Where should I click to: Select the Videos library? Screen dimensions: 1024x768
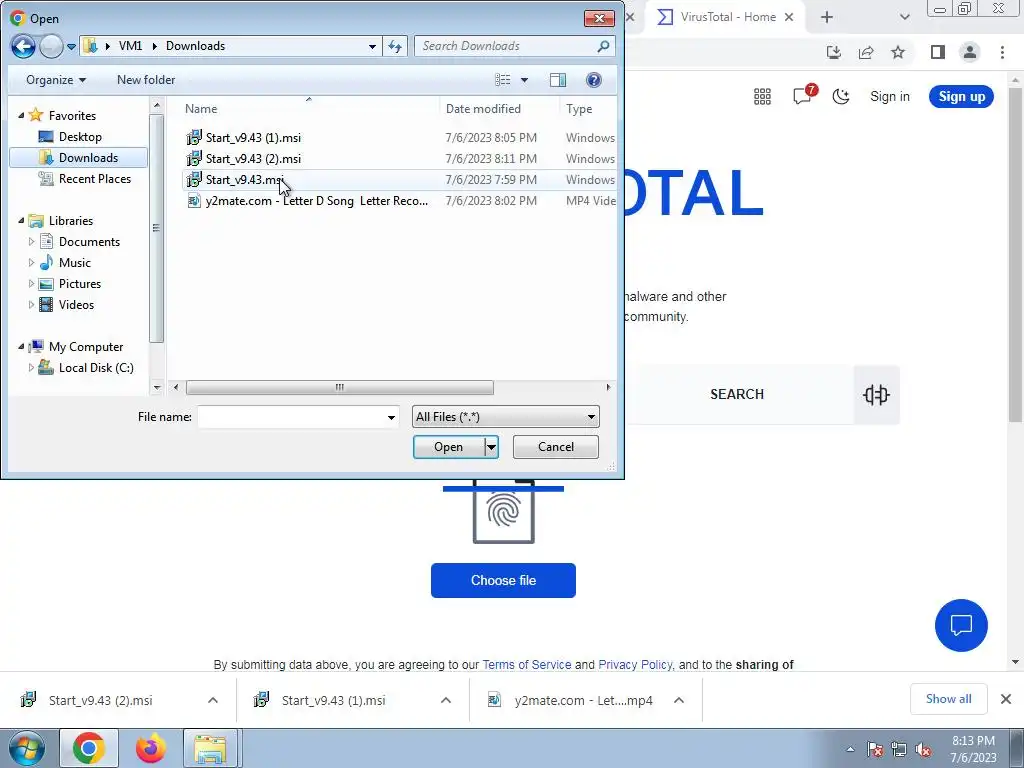click(76, 304)
